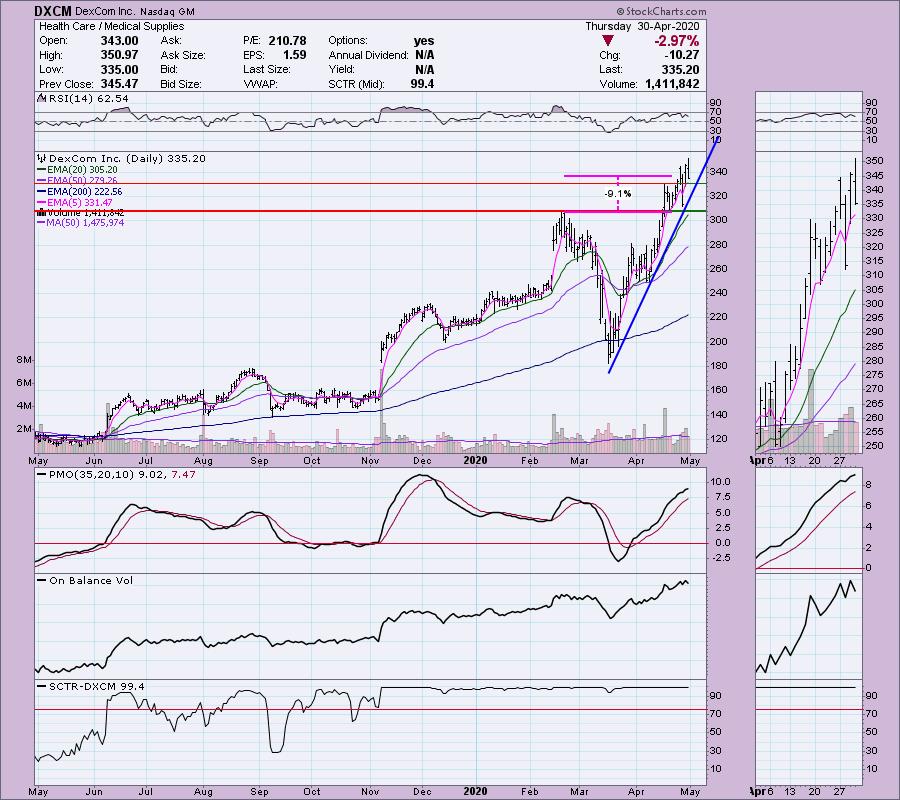
Task: Click the 255 price label on zoomed chart
Action: (x=875, y=432)
